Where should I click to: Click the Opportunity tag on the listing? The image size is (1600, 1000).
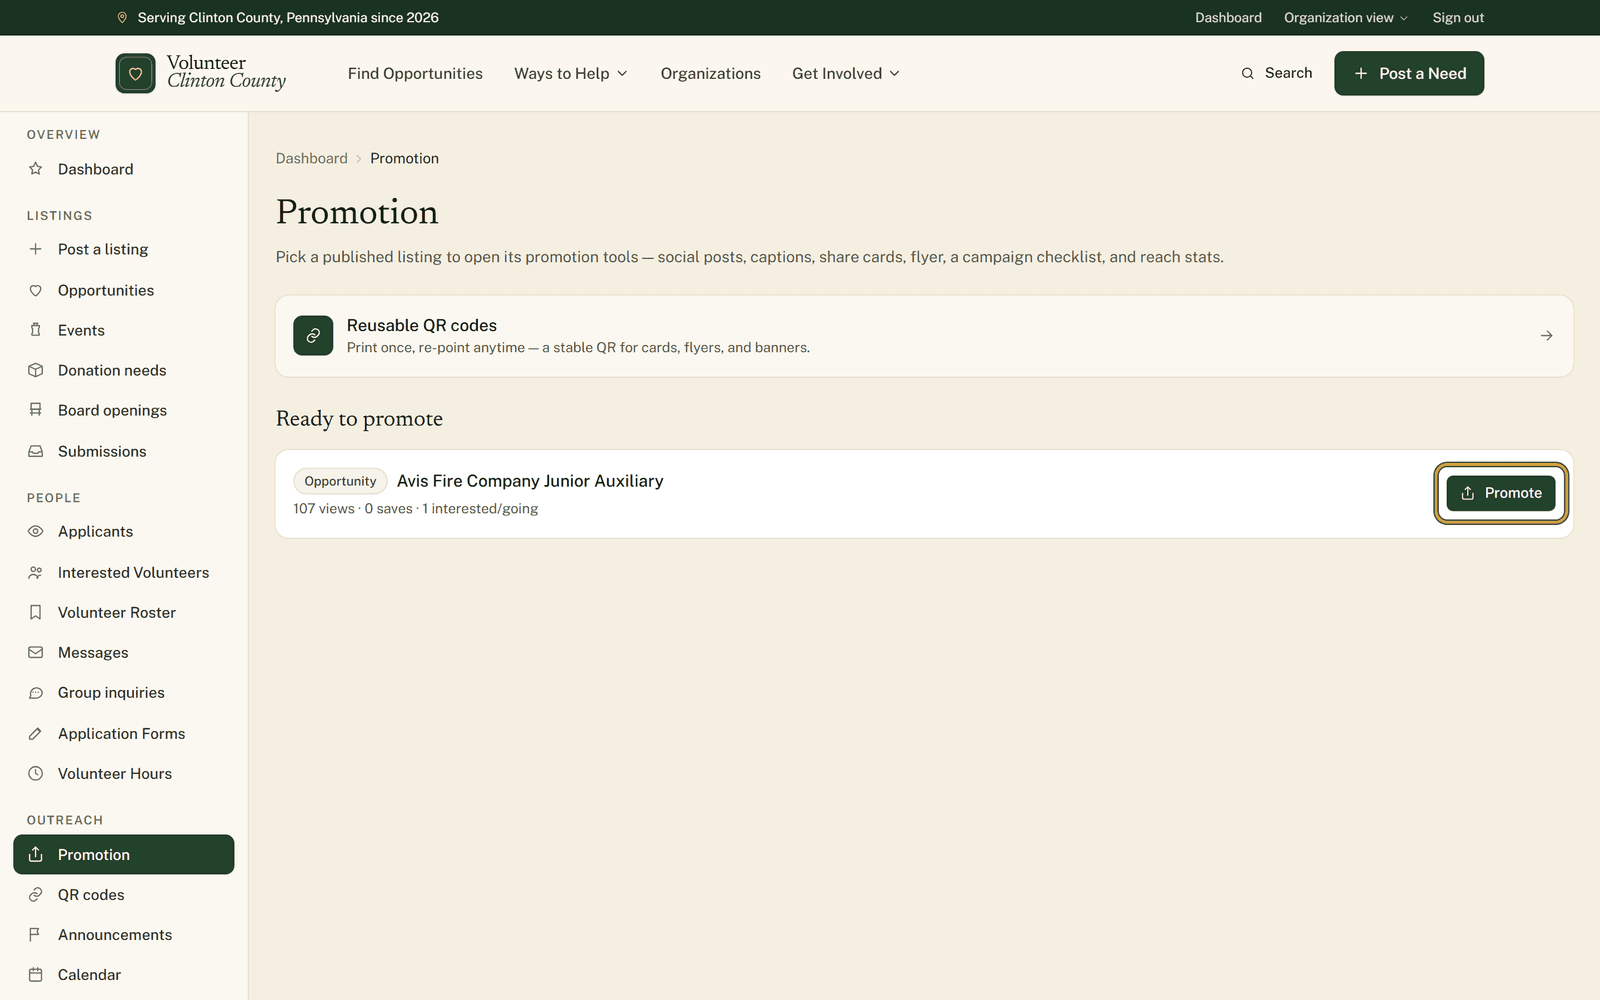pos(340,481)
